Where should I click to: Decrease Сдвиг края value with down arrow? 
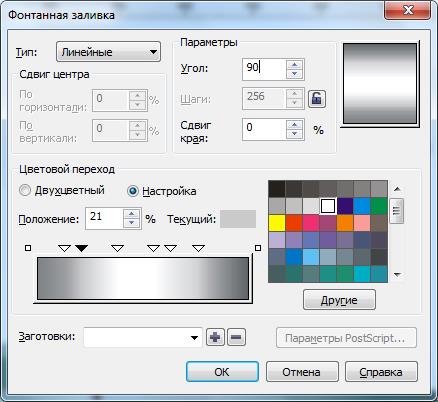(x=294, y=134)
